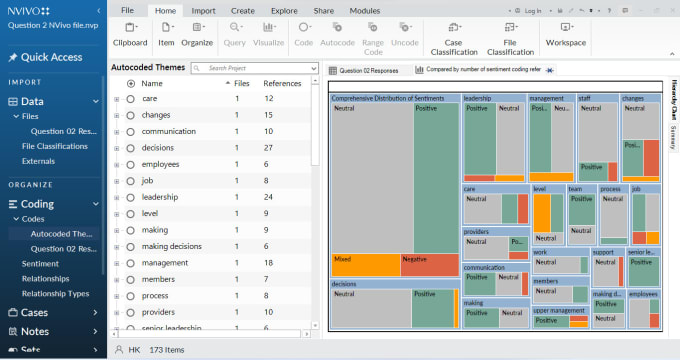680x360 pixels.
Task: Open File Classifications in sidebar
Action: coord(55,146)
